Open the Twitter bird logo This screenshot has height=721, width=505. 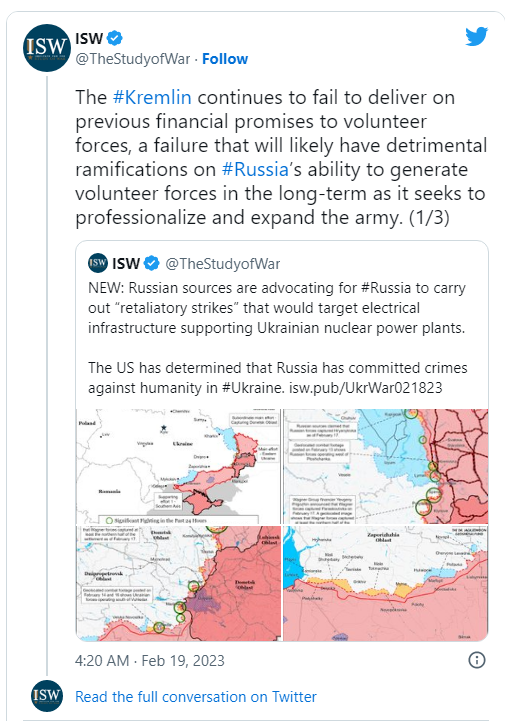click(x=476, y=36)
